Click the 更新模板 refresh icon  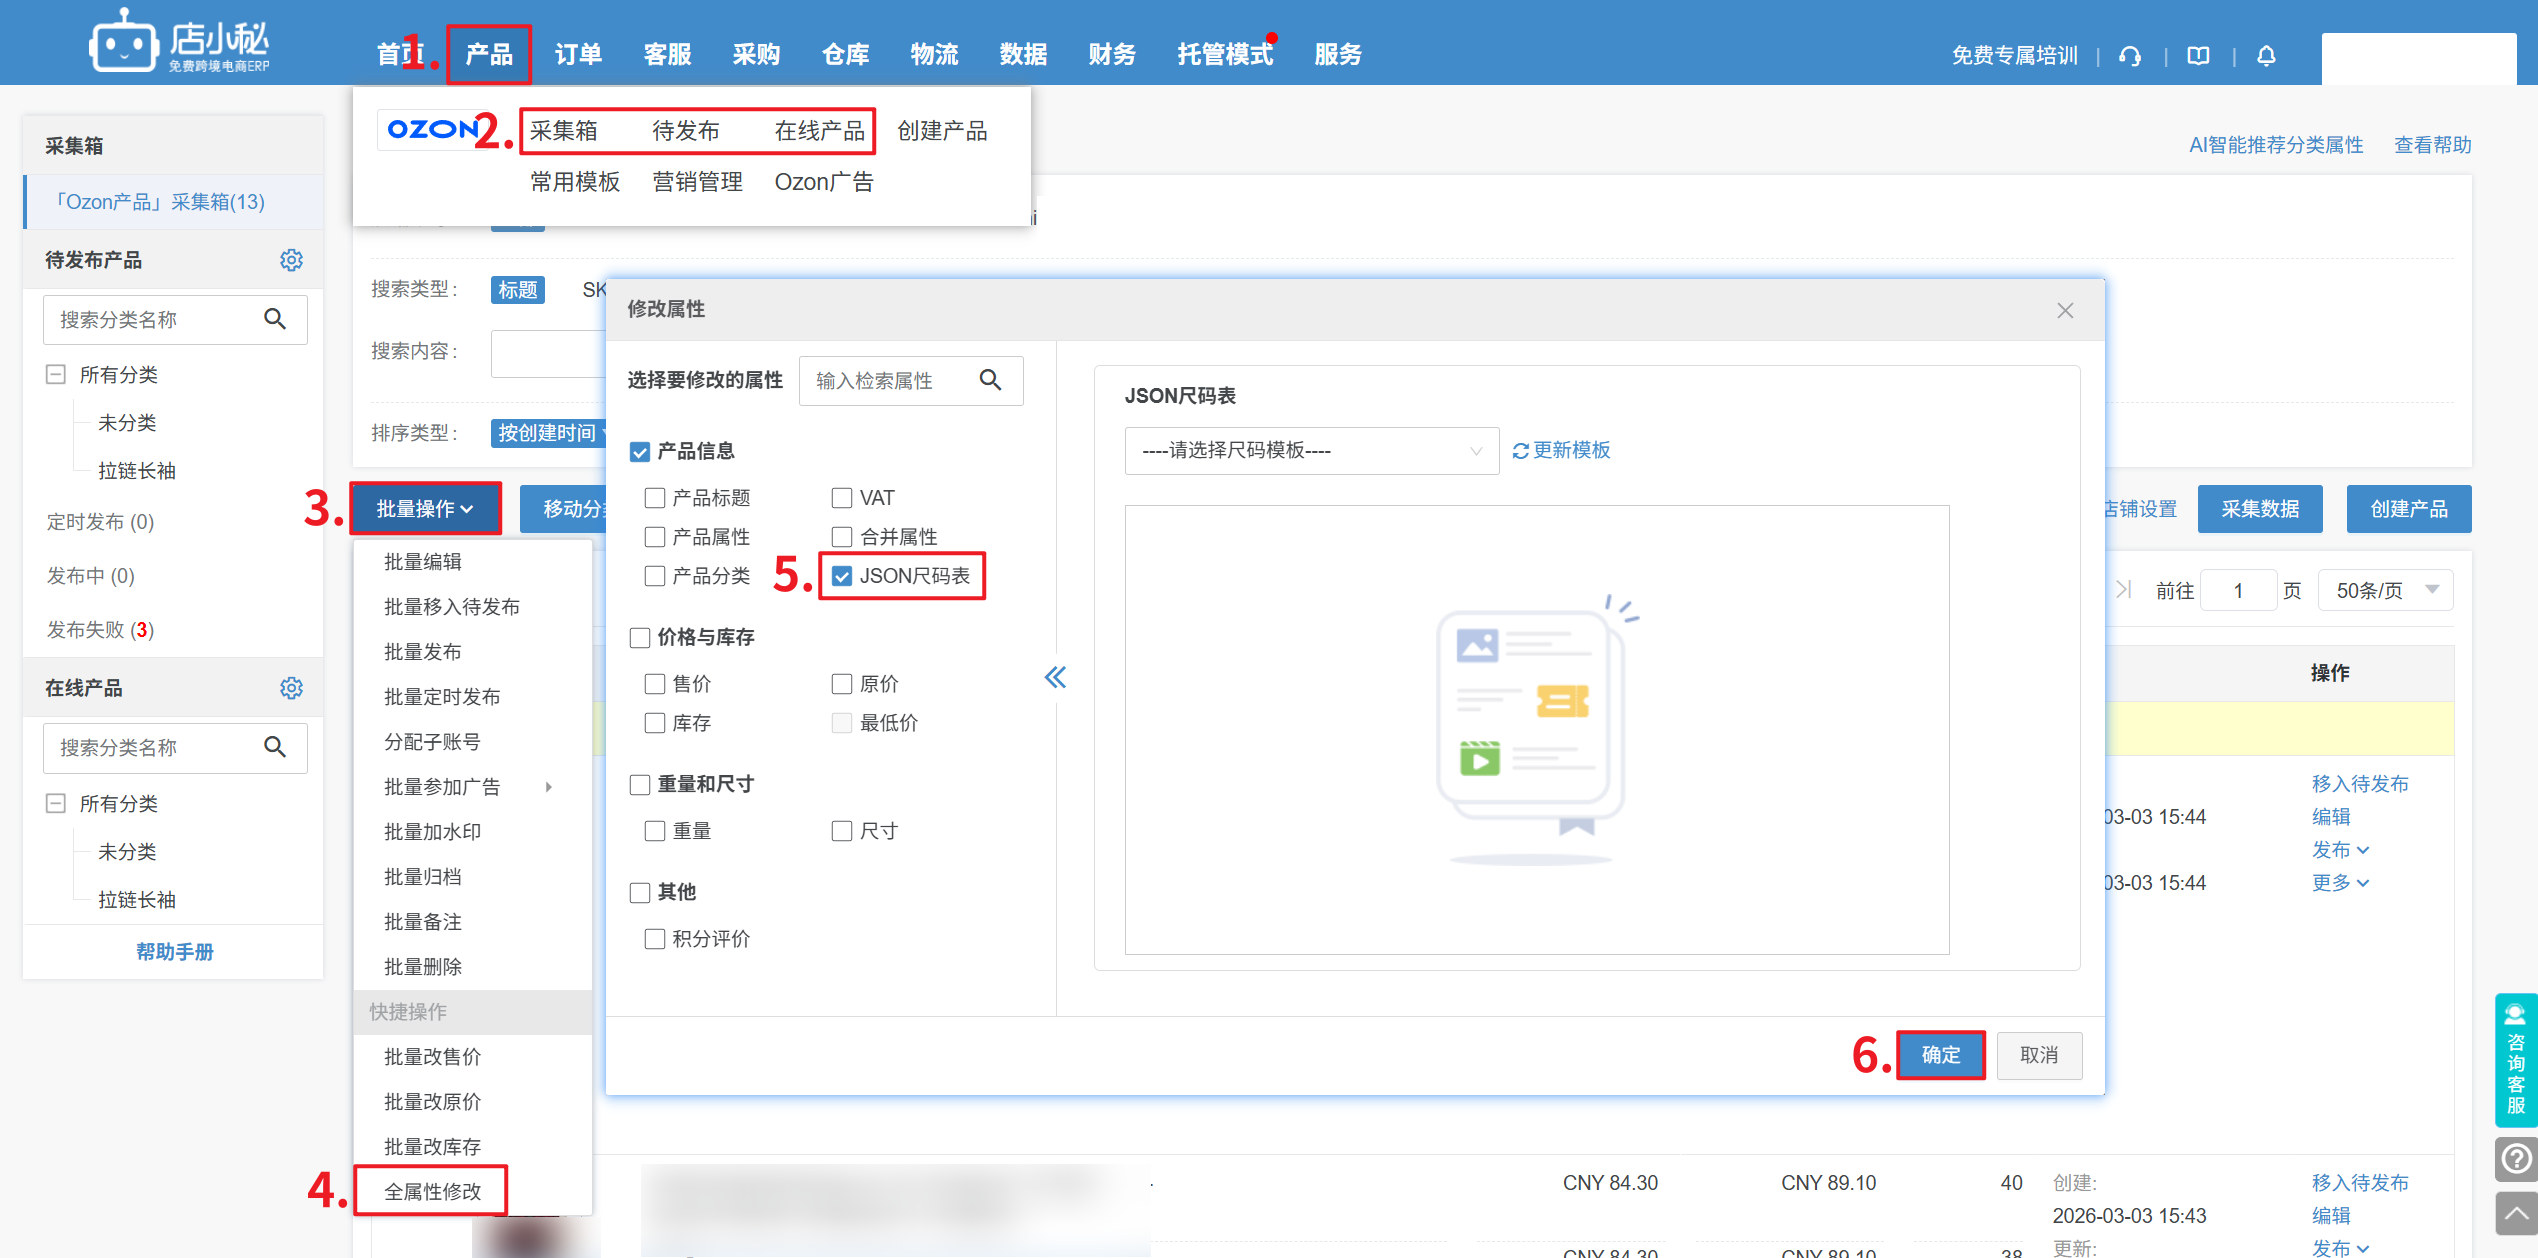click(x=1520, y=451)
